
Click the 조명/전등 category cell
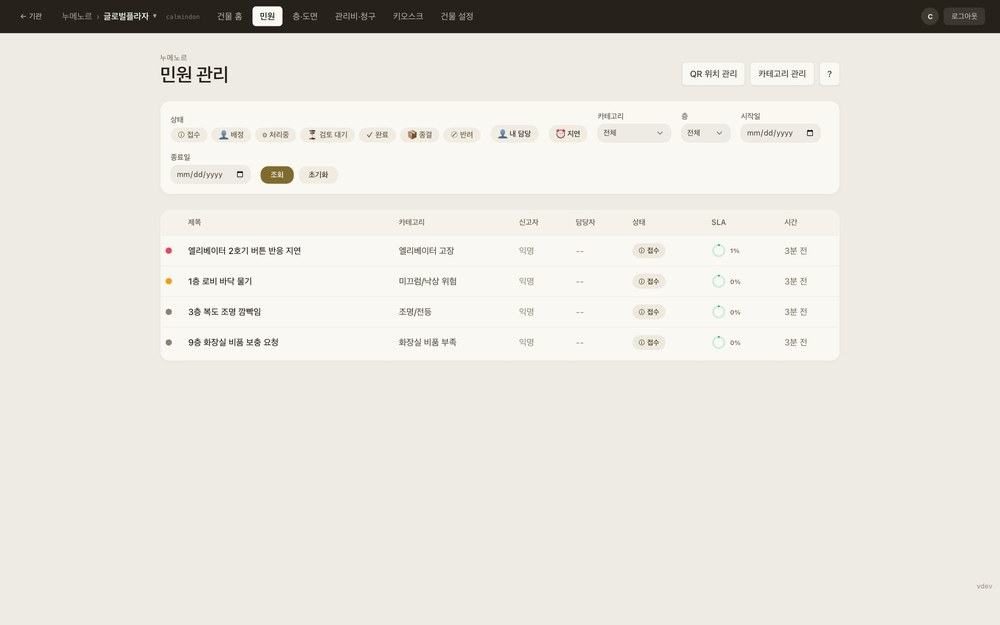415,312
